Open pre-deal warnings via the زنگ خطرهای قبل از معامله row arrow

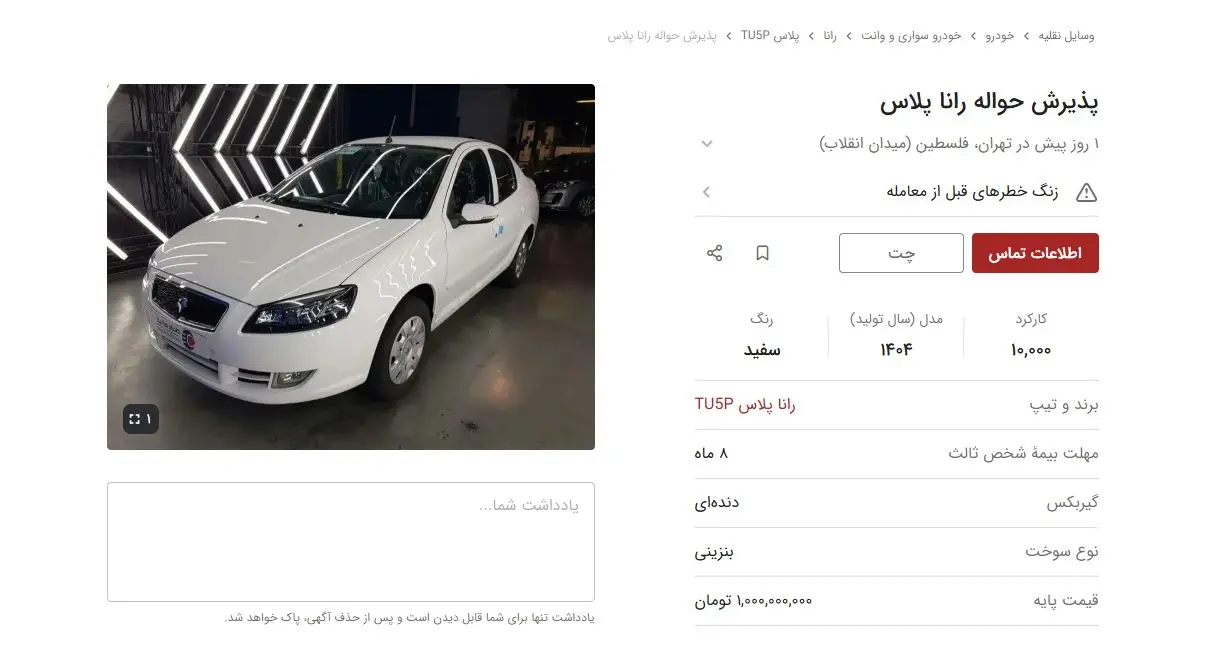click(x=706, y=192)
